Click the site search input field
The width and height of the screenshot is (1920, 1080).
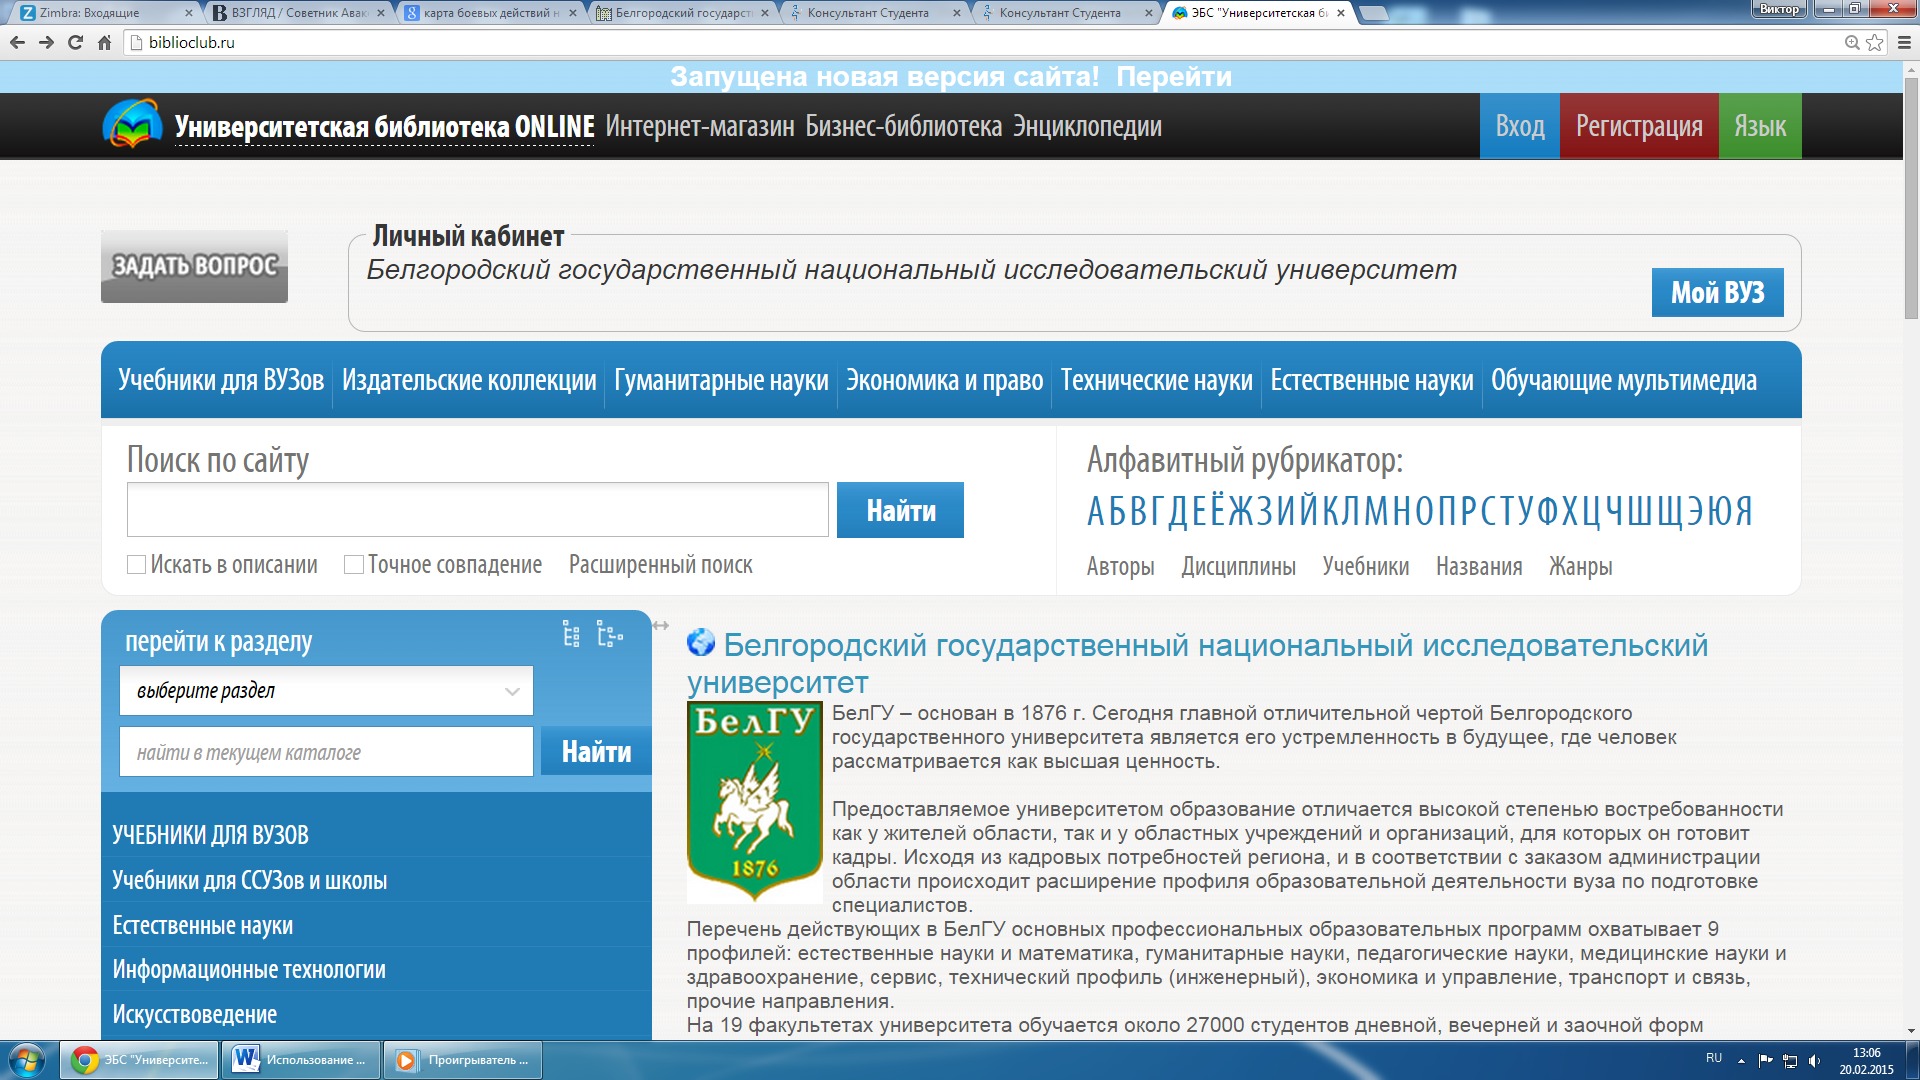(478, 510)
